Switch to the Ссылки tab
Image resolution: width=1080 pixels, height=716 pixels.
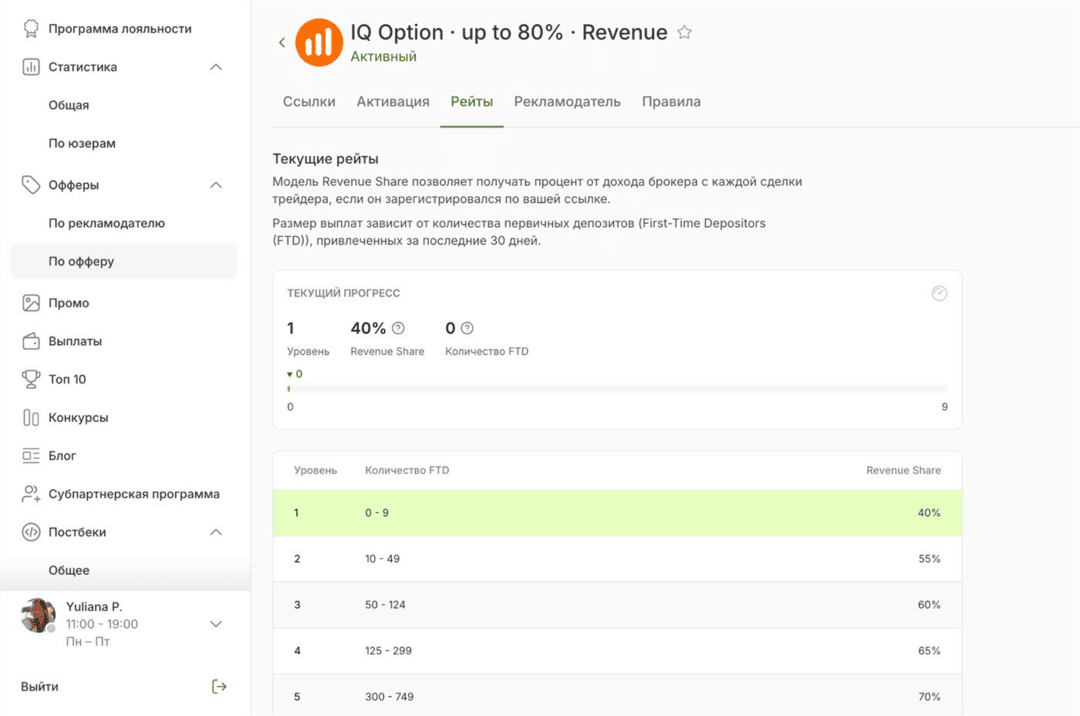point(309,102)
